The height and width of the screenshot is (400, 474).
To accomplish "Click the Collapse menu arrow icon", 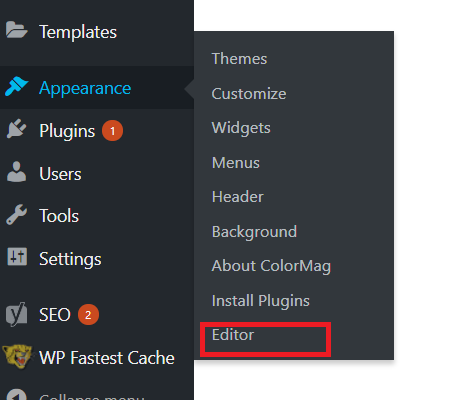I will click(x=17, y=395).
